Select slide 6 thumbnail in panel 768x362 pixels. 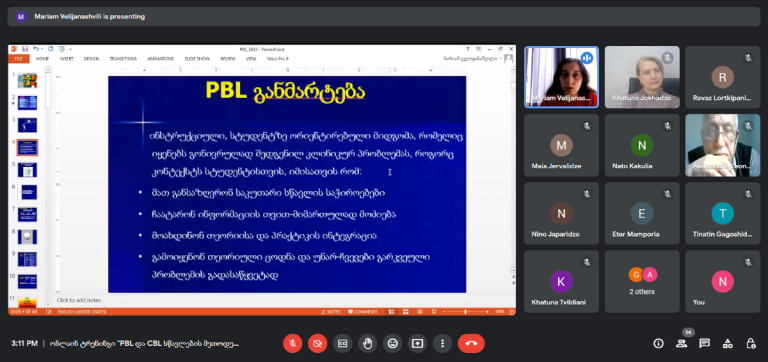tap(27, 192)
